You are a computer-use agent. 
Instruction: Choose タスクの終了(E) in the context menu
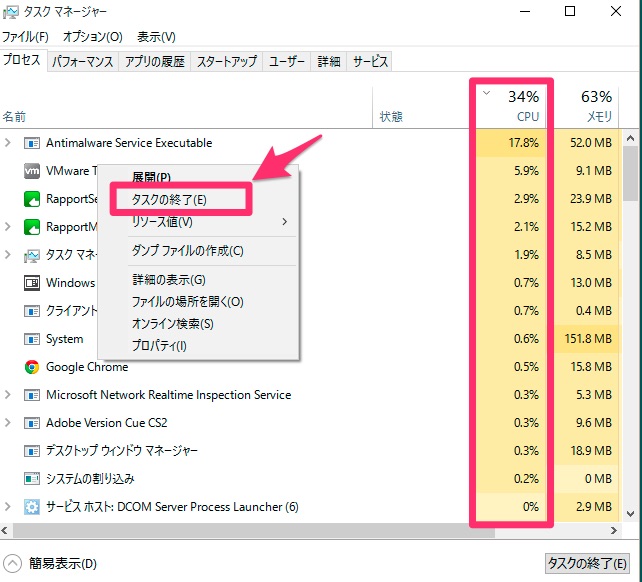tap(169, 199)
